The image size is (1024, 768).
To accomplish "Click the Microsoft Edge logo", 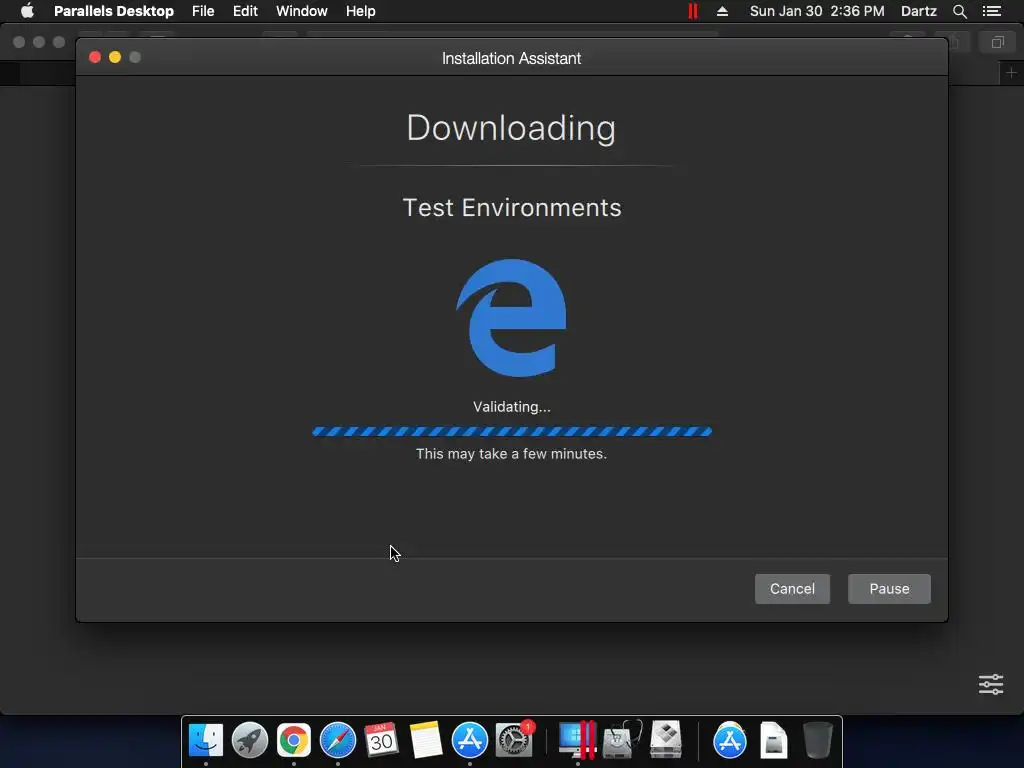I will tap(511, 318).
